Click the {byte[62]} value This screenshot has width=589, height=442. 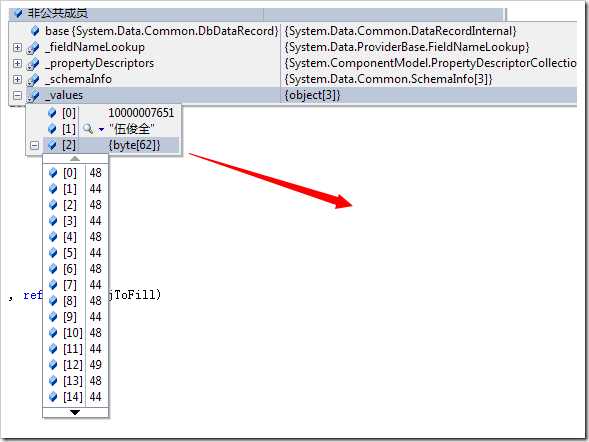tap(134, 145)
